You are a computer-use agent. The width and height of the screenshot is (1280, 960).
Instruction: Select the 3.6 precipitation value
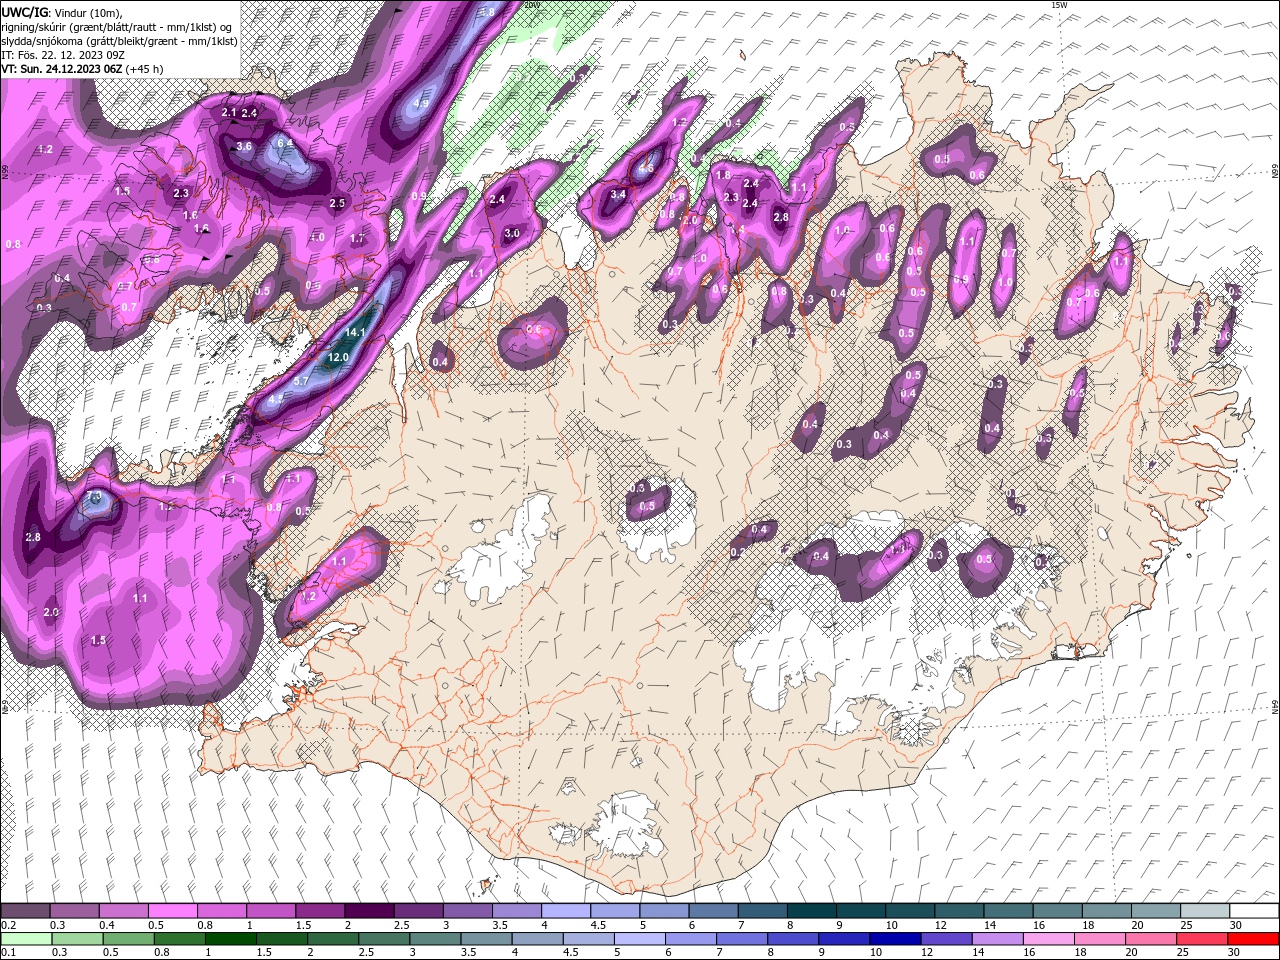[x=244, y=147]
